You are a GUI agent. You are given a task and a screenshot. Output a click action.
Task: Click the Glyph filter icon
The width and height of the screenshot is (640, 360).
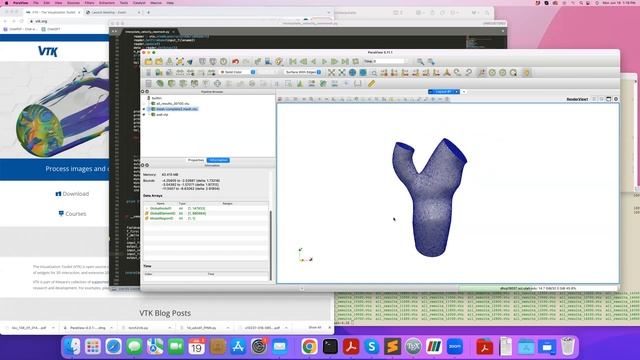[x=218, y=84]
